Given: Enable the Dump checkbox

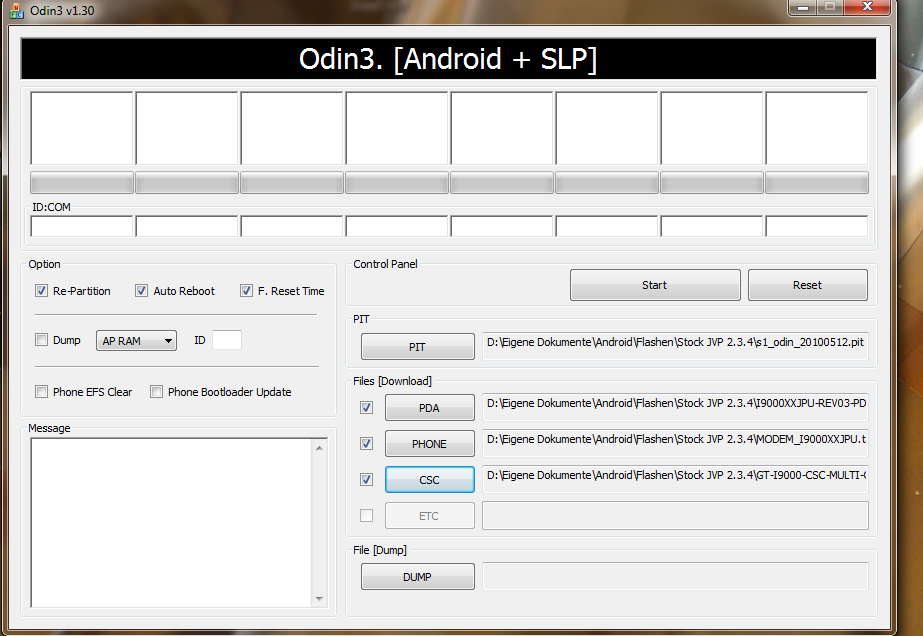Looking at the screenshot, I should 41,340.
